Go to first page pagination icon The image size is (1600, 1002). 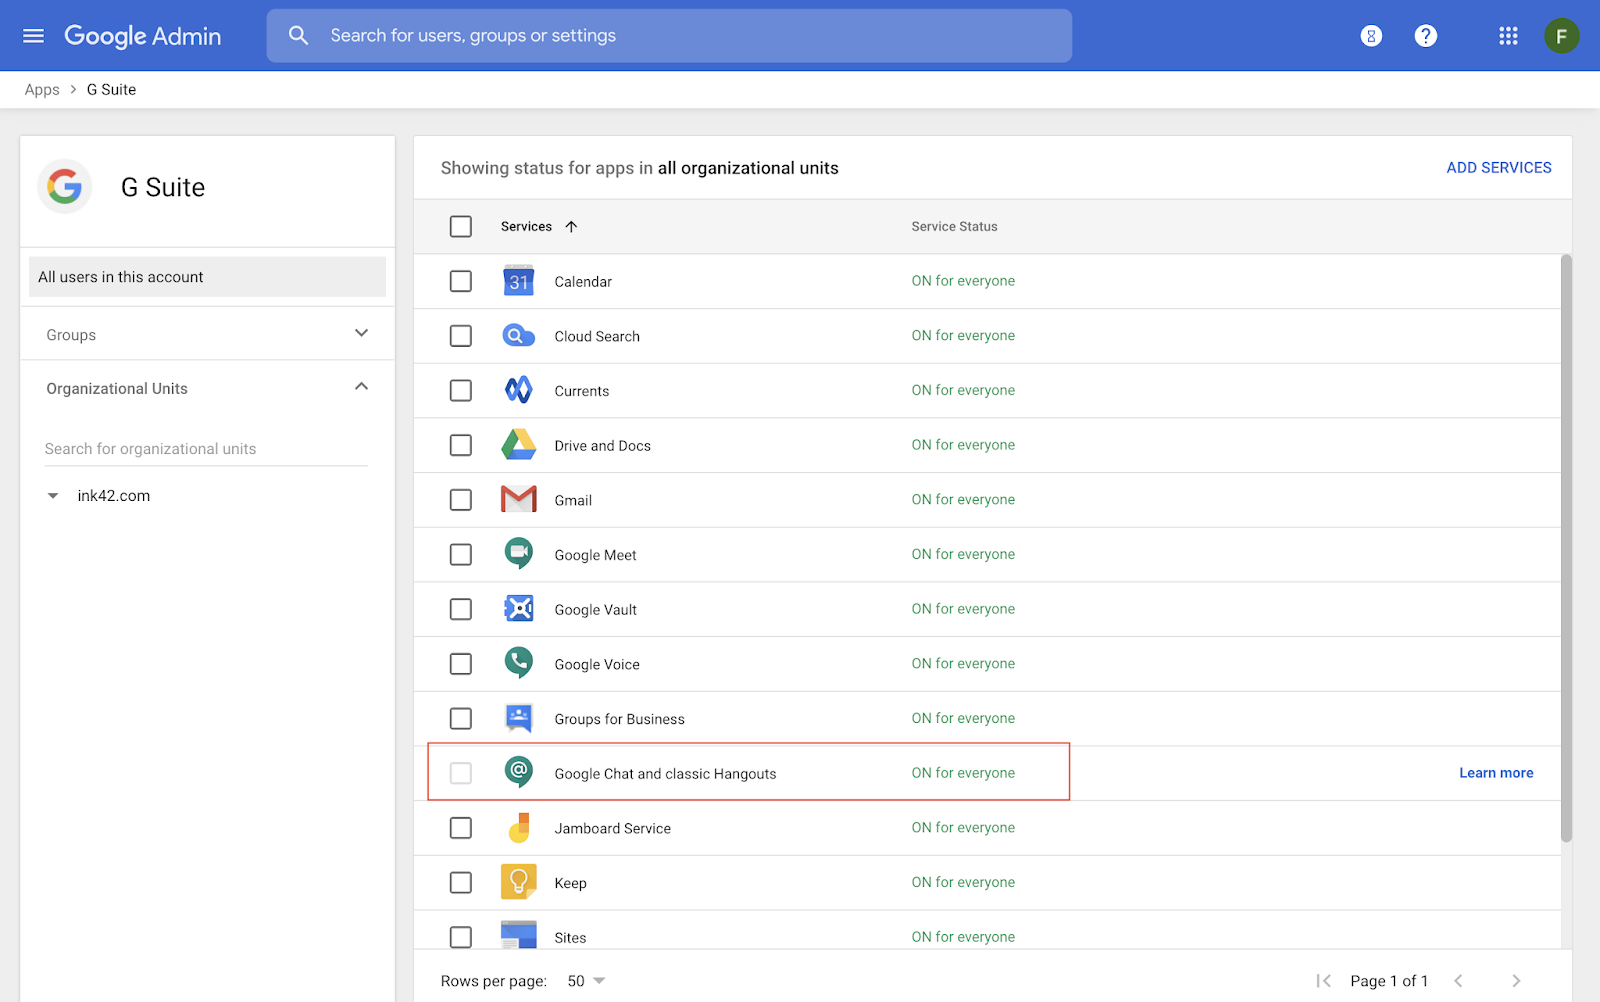point(1324,981)
